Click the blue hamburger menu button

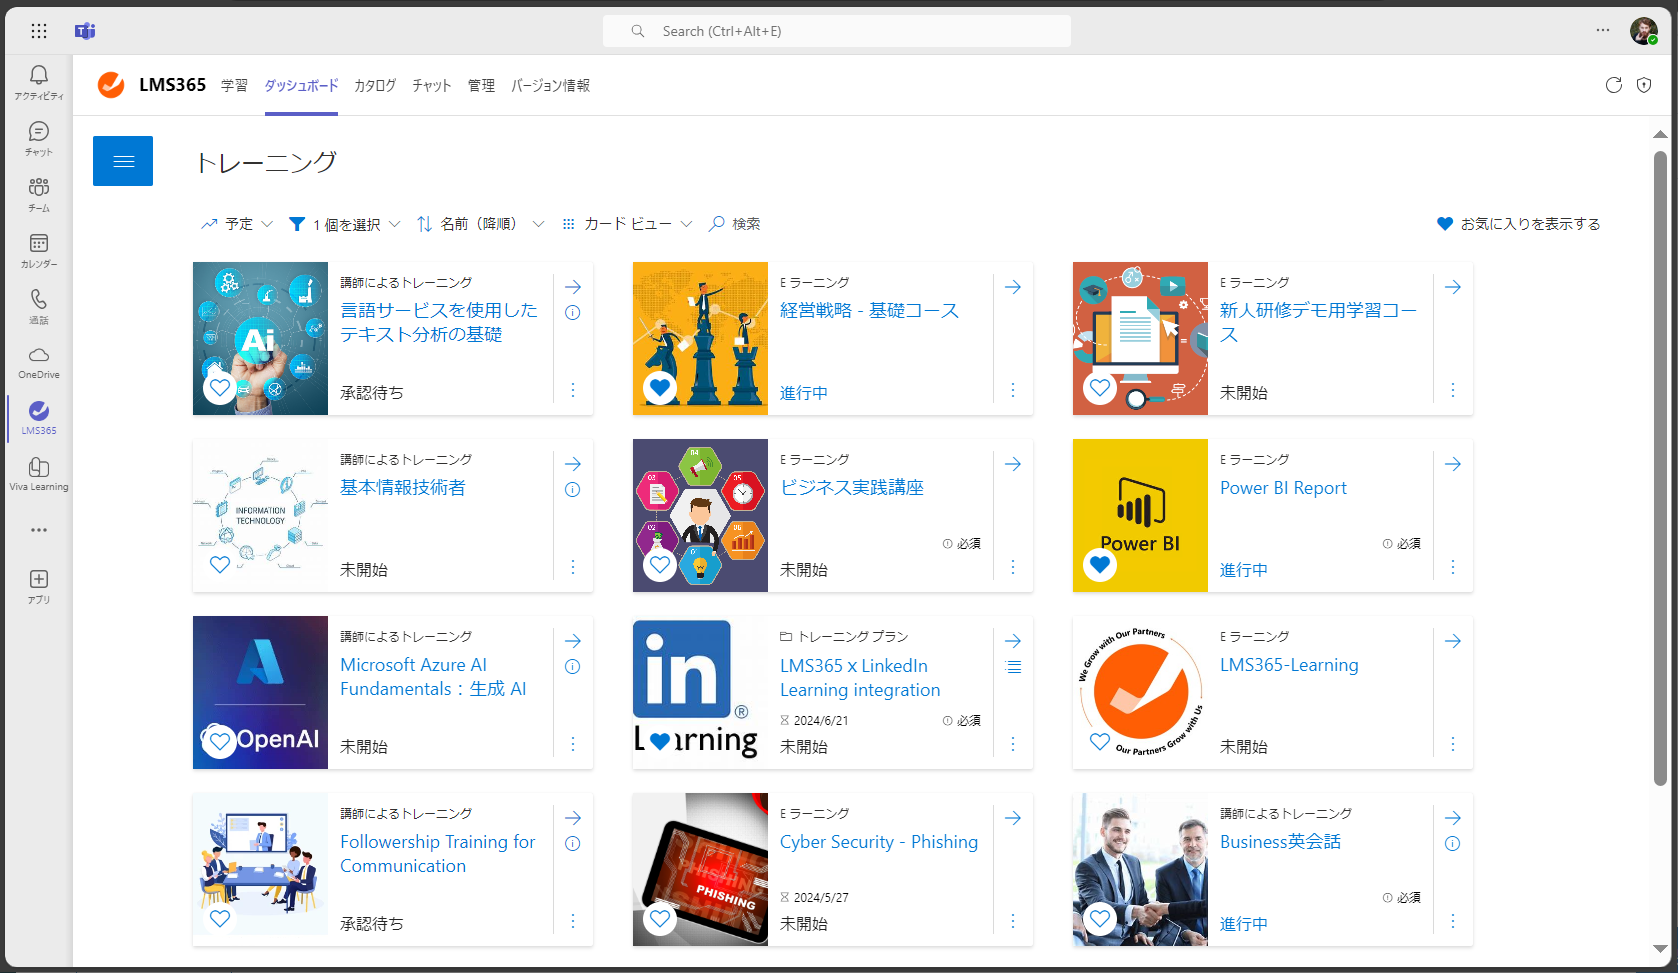(123, 161)
